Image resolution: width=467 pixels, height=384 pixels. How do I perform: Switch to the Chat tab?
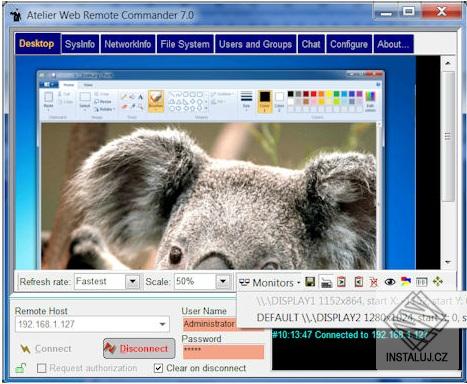(x=311, y=44)
